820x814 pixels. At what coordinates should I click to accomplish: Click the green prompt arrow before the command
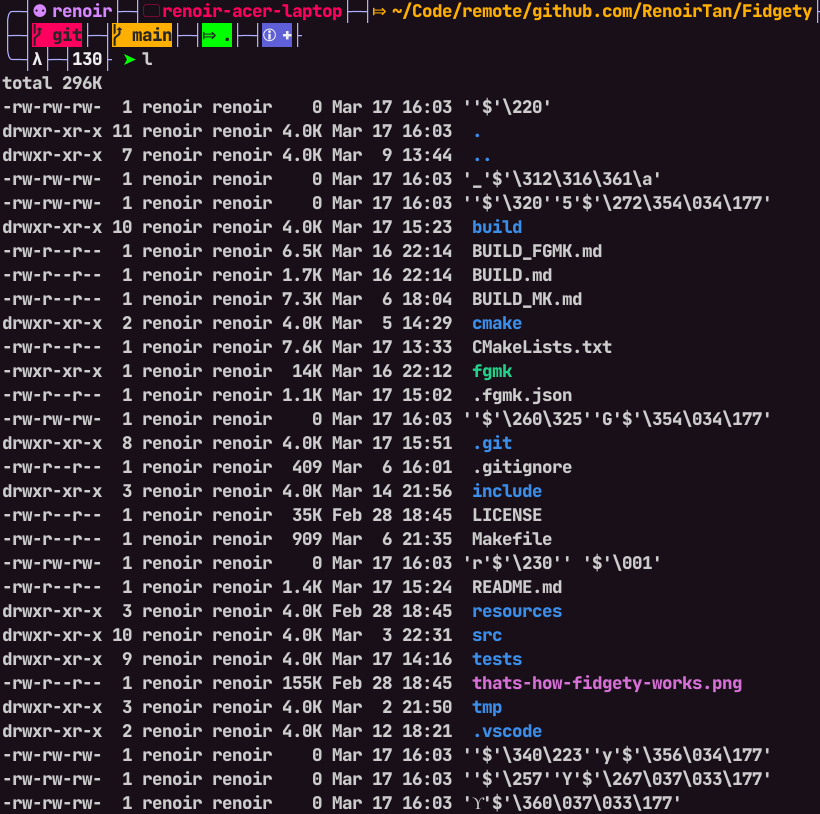pos(128,60)
